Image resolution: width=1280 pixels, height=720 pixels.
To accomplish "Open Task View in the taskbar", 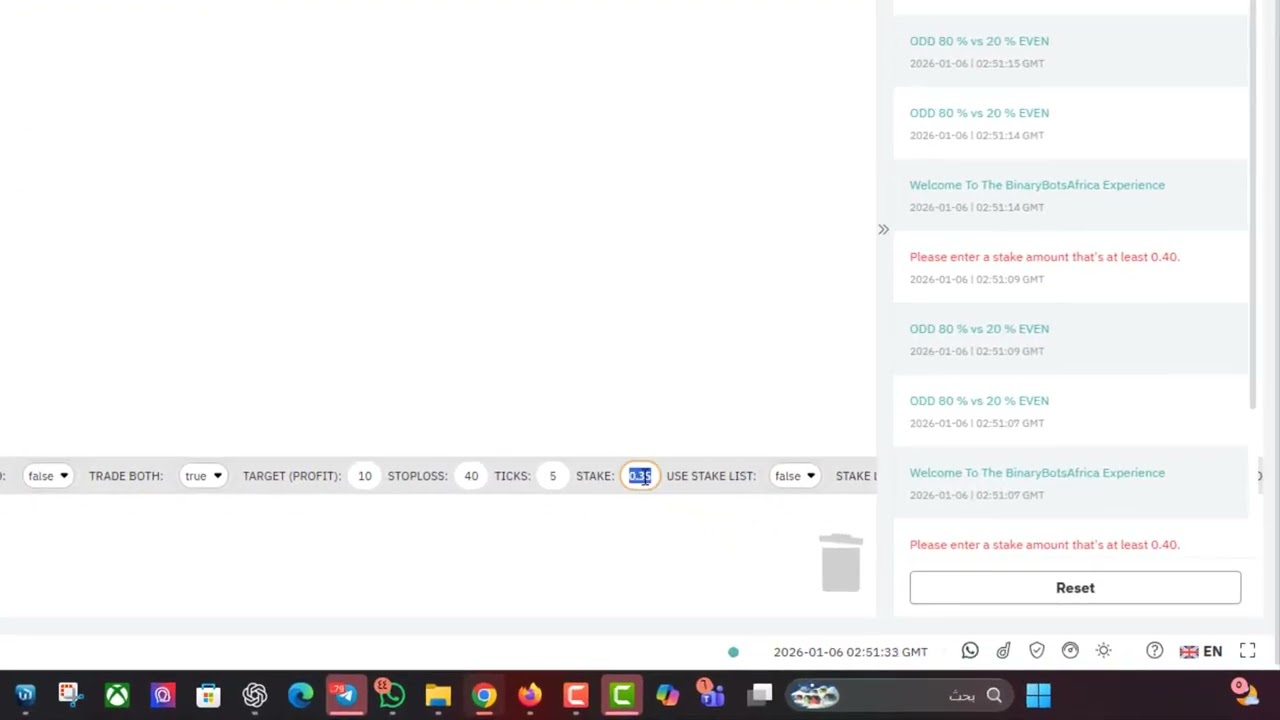I will tap(761, 695).
